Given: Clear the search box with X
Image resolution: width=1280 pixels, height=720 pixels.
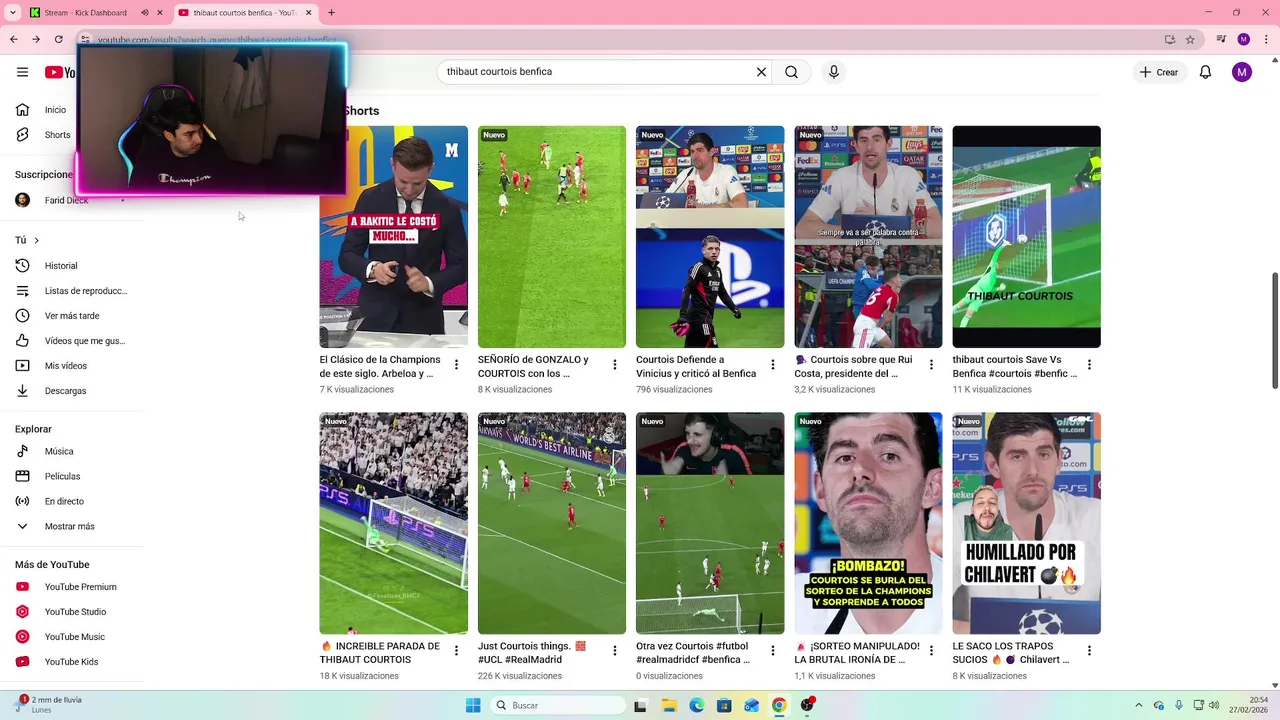Looking at the screenshot, I should pos(761,72).
